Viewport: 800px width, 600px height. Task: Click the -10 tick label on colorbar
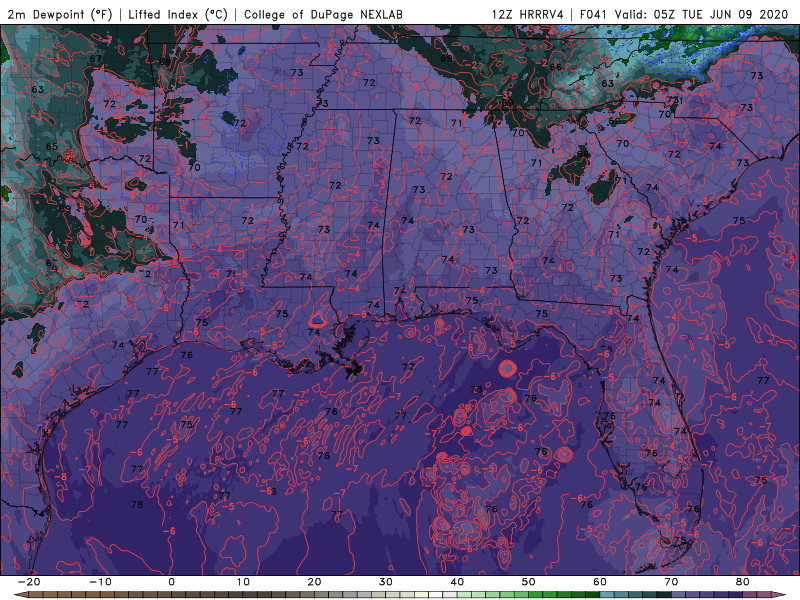[x=100, y=582]
